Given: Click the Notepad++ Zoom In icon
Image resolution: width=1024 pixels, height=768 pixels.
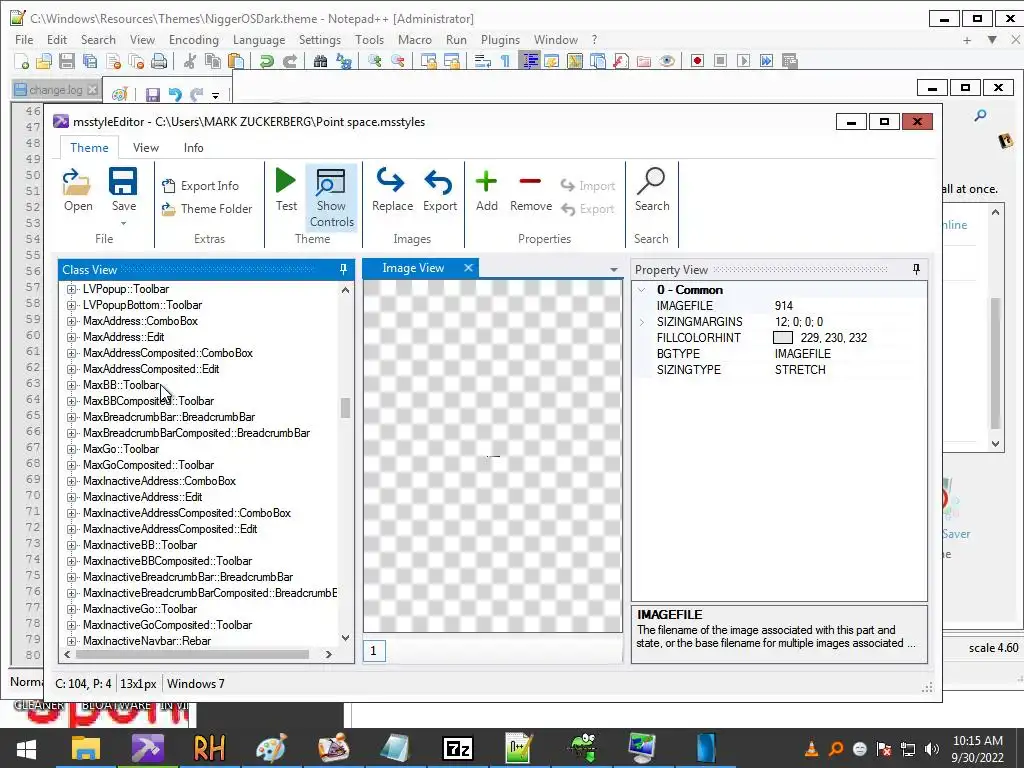Looking at the screenshot, I should (374, 61).
